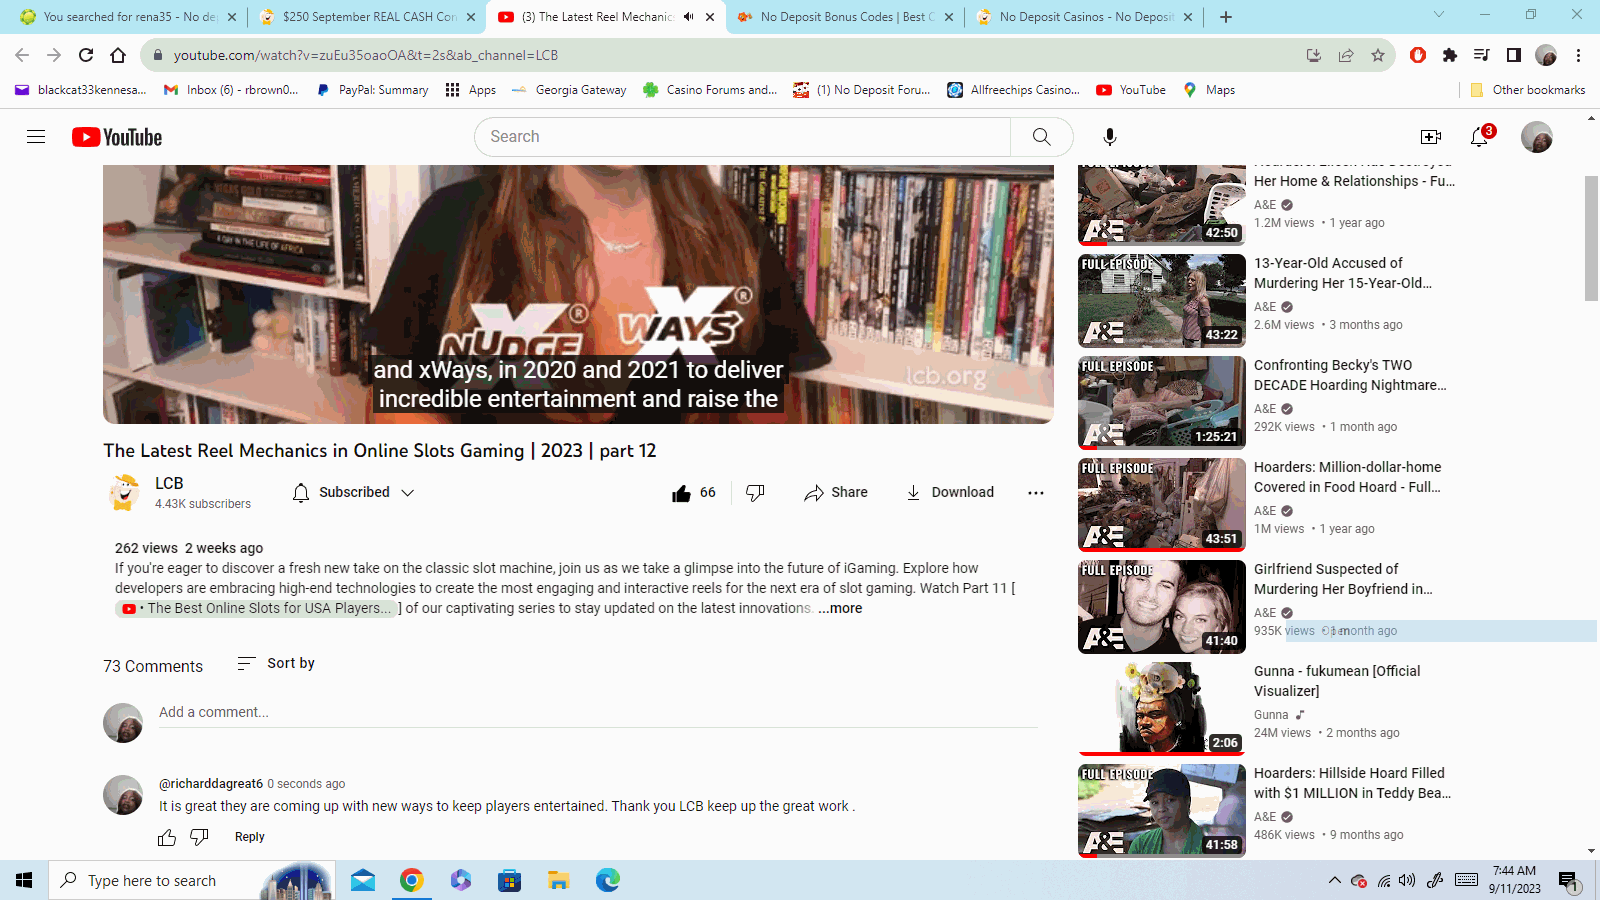Open Chrome home page button

tap(118, 55)
